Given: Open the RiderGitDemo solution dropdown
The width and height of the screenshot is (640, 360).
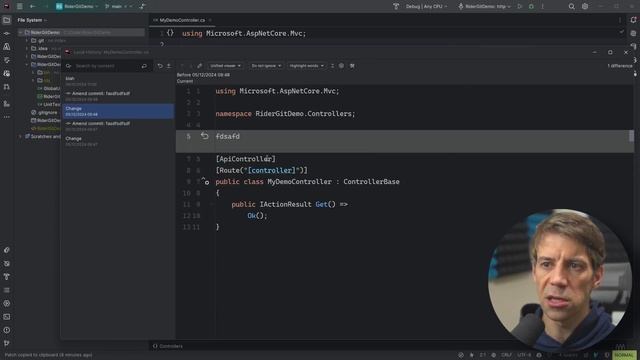Looking at the screenshot, I should click(77, 7).
